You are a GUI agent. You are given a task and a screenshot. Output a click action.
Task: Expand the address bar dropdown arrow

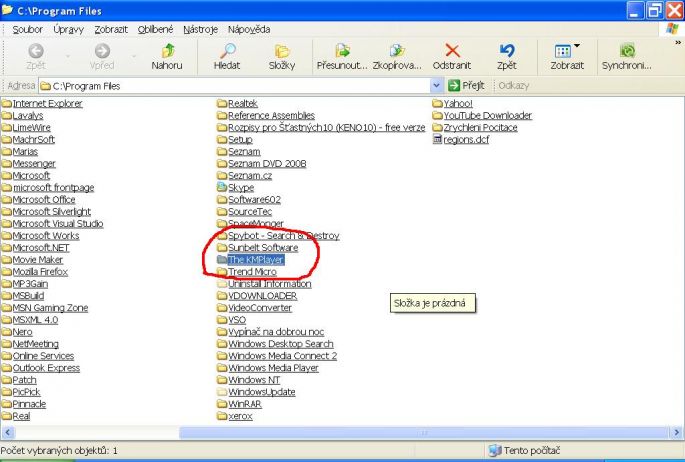click(x=436, y=86)
